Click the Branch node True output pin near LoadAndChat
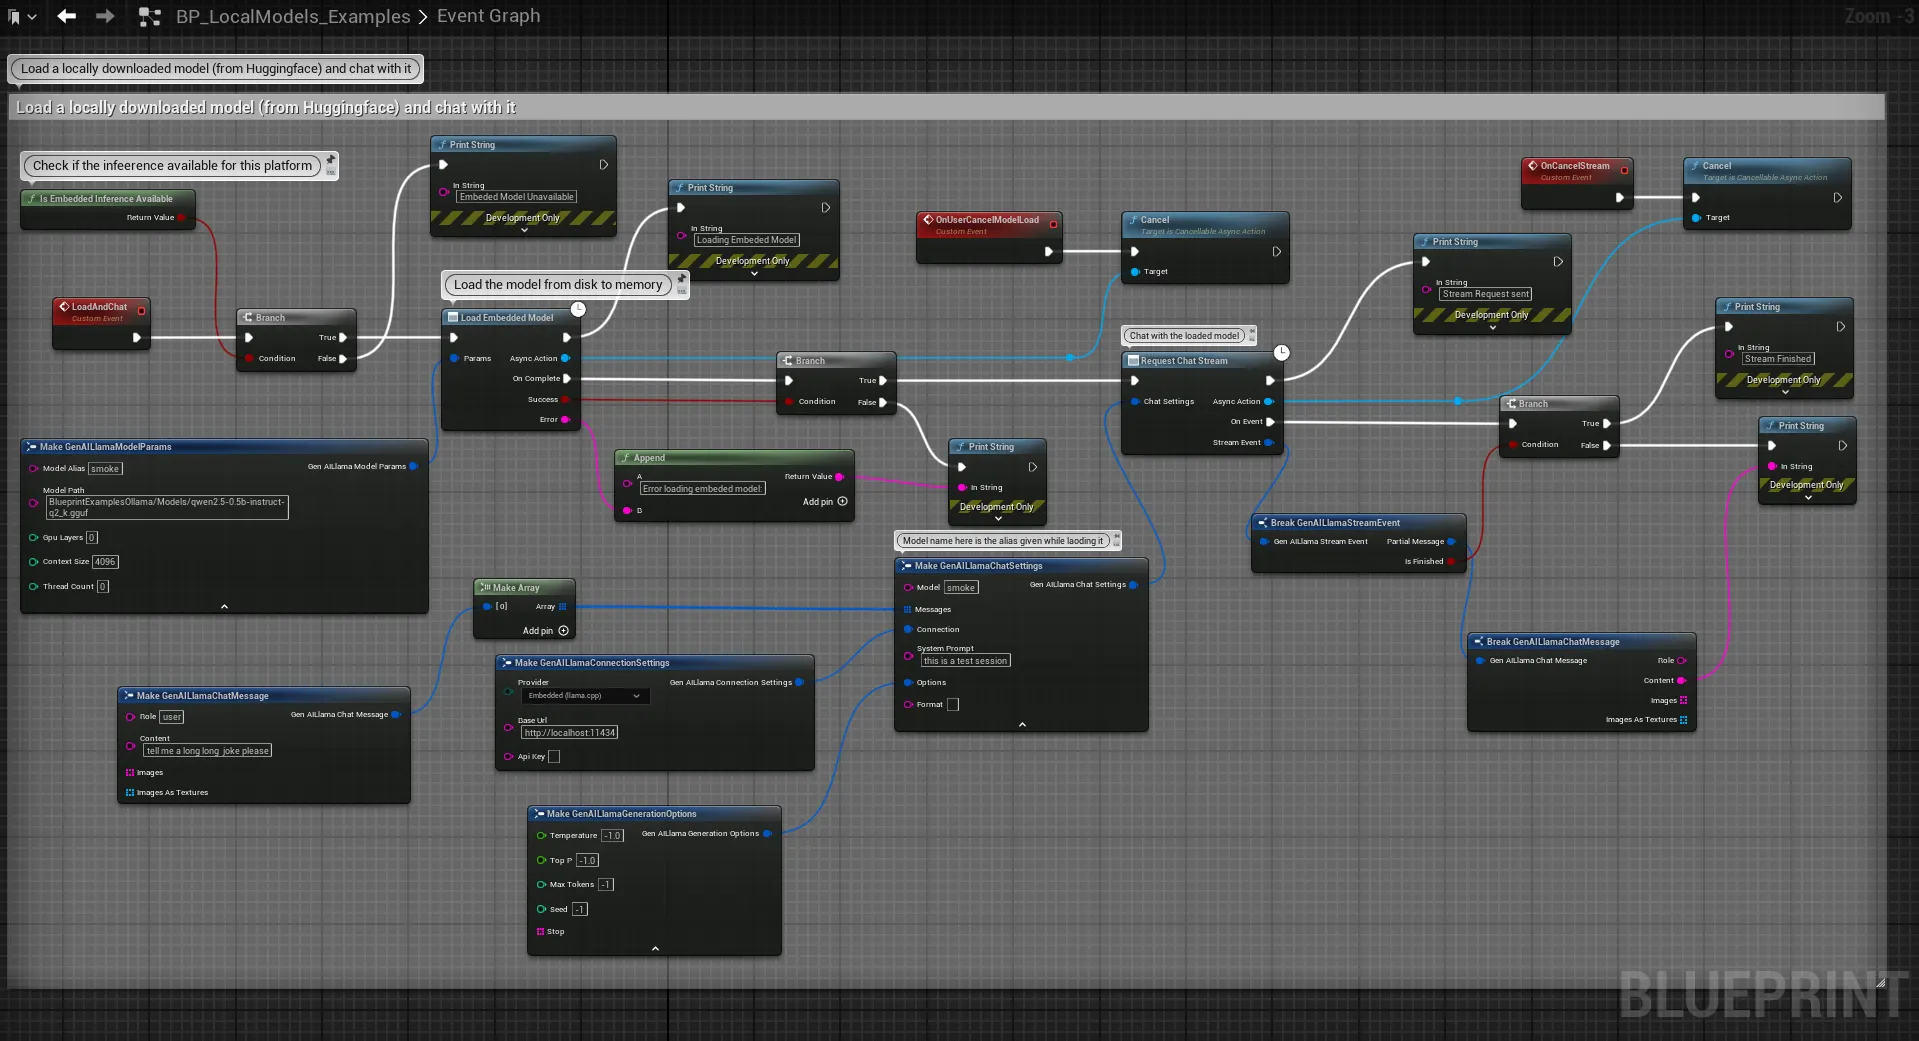The image size is (1919, 1041). [343, 338]
